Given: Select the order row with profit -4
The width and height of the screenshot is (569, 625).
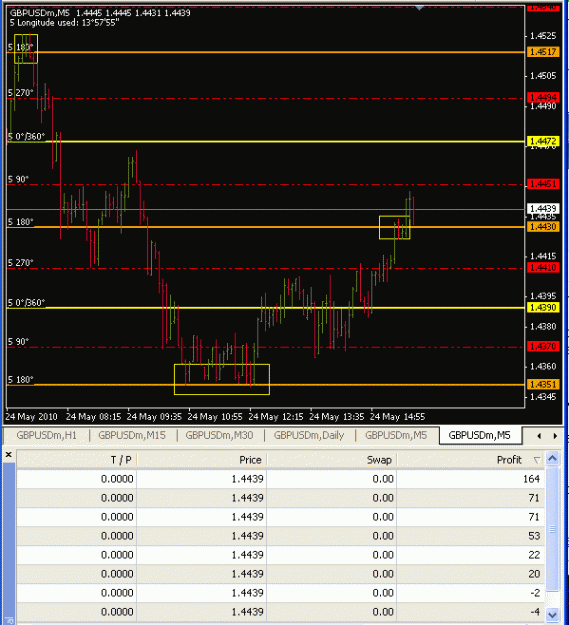Looking at the screenshot, I should (281, 612).
